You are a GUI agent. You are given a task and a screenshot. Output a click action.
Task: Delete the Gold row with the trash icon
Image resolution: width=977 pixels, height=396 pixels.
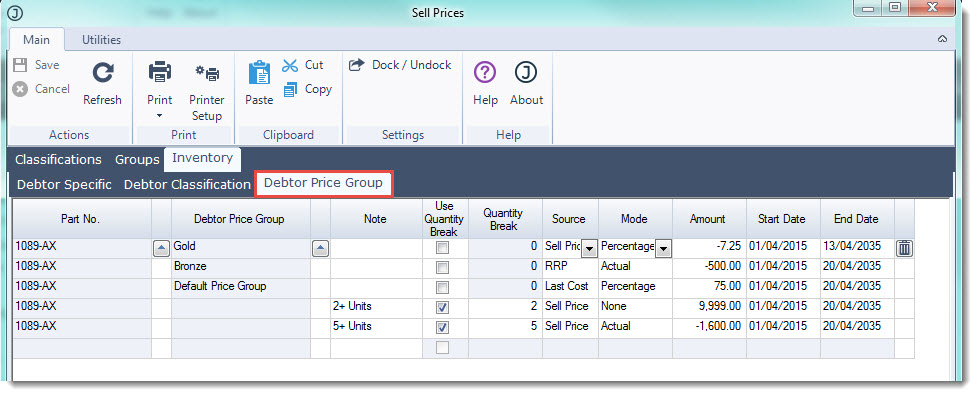click(x=904, y=248)
